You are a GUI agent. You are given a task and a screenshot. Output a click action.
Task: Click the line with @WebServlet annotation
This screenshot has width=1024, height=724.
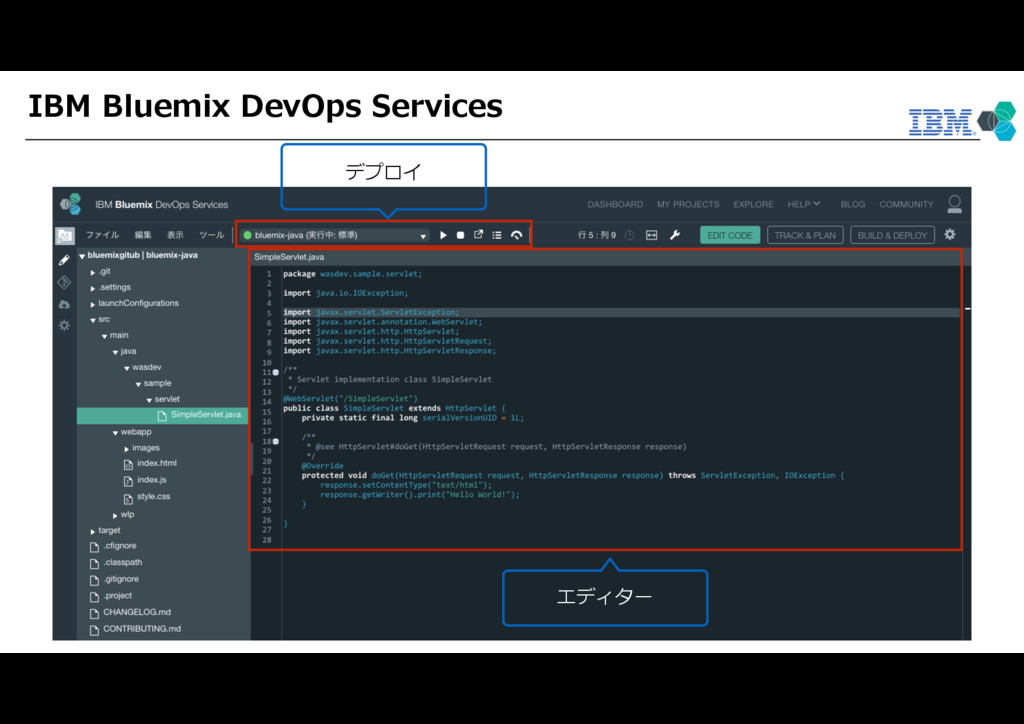(350, 398)
